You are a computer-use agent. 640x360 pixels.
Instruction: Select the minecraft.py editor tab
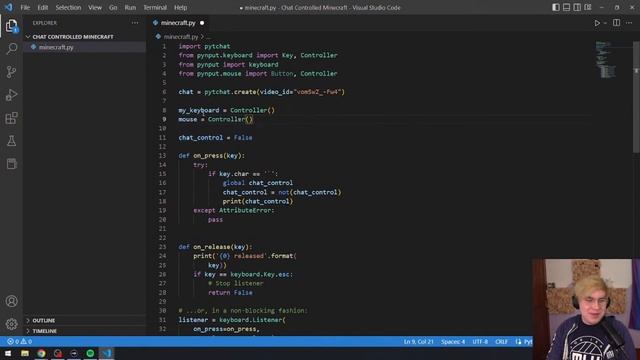coord(178,23)
